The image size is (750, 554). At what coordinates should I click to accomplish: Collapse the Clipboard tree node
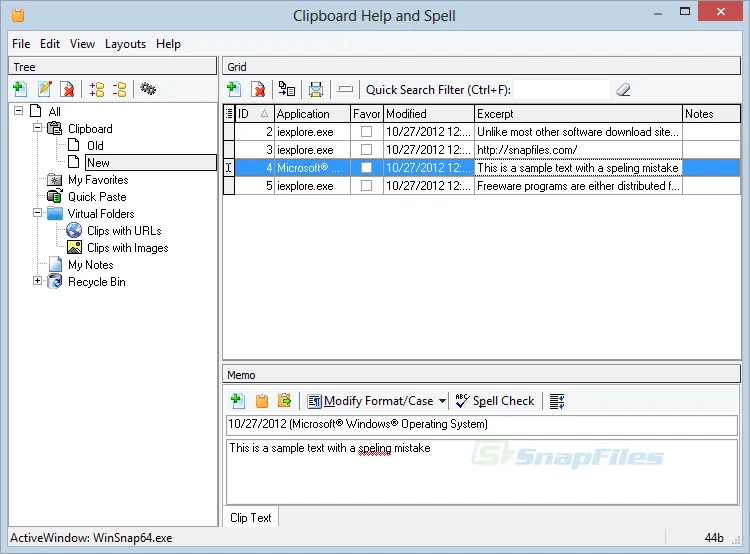coord(37,128)
